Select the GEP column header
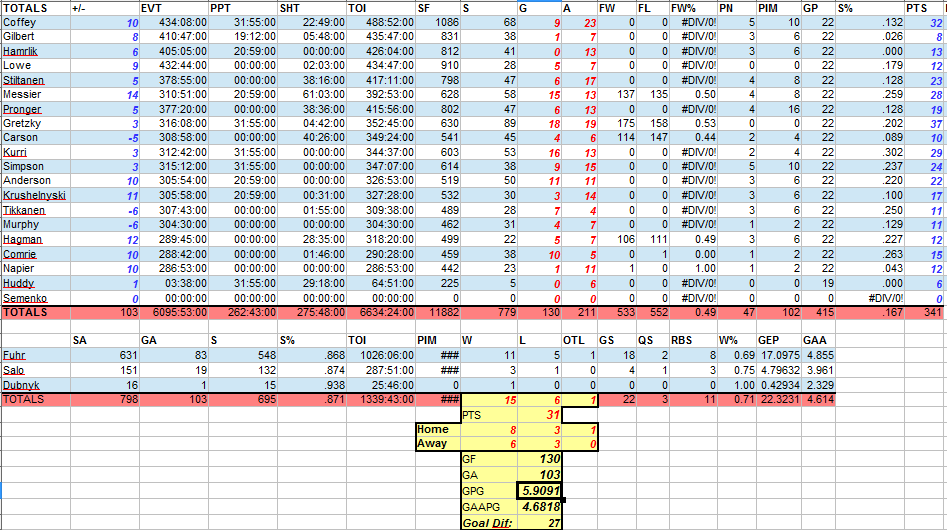Image resolution: width=947 pixels, height=530 pixels. click(779, 340)
